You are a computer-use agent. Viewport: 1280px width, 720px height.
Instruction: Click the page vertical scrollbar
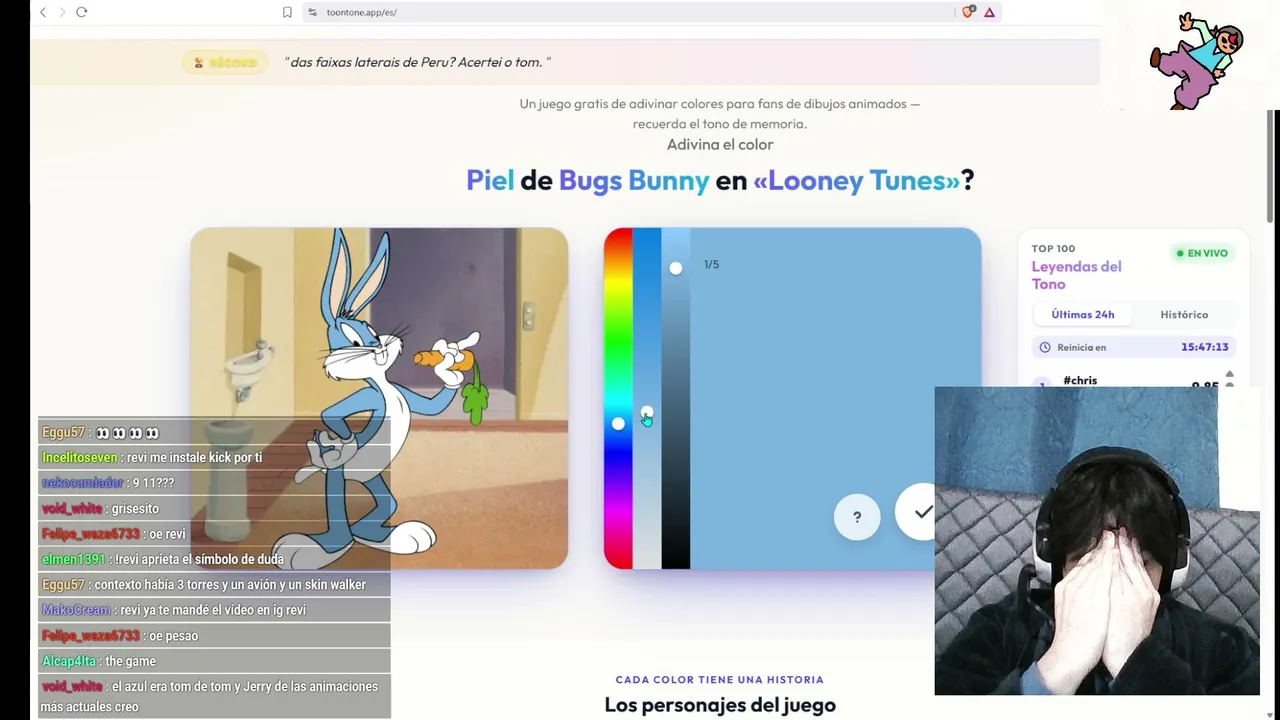[x=1272, y=166]
